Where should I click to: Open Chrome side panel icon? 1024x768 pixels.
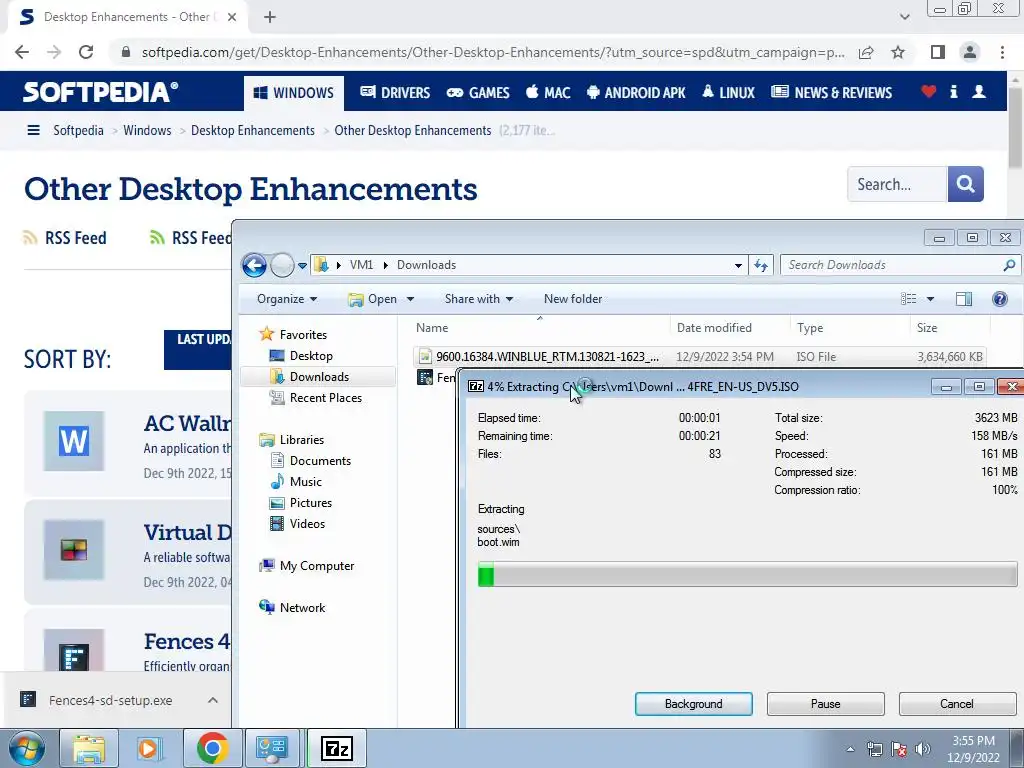coord(938,52)
